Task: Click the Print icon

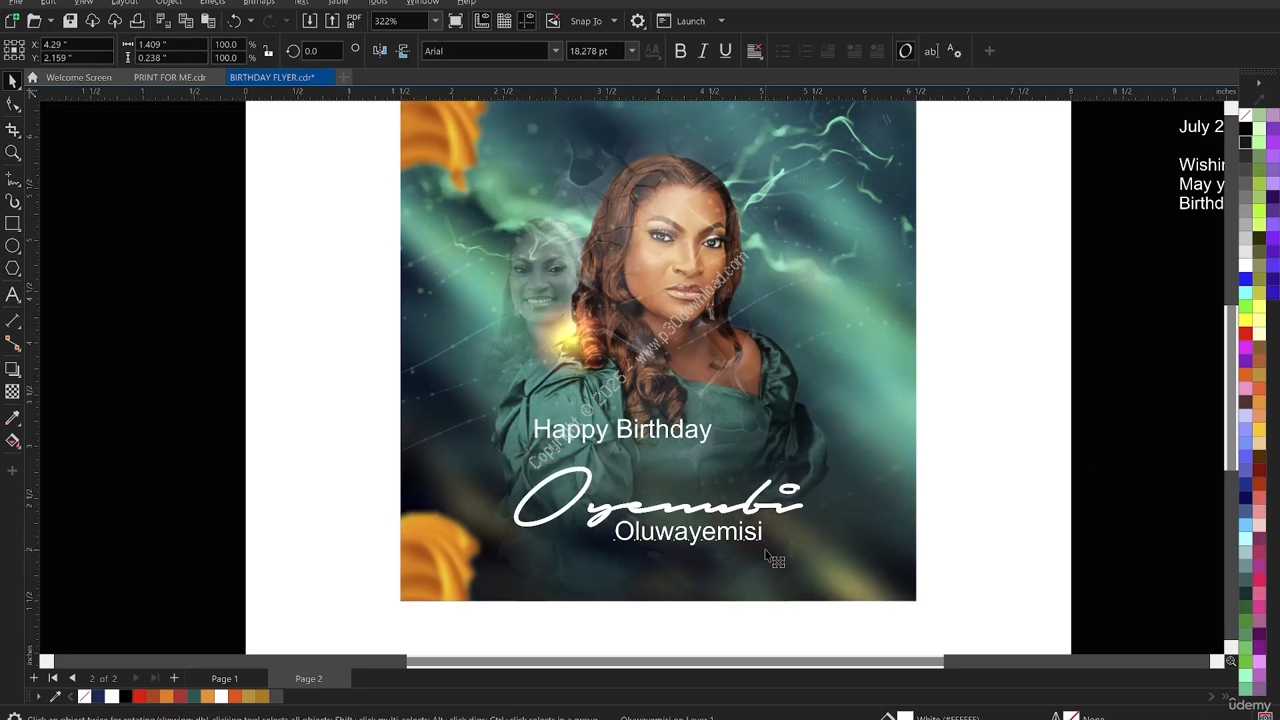Action: tap(137, 21)
